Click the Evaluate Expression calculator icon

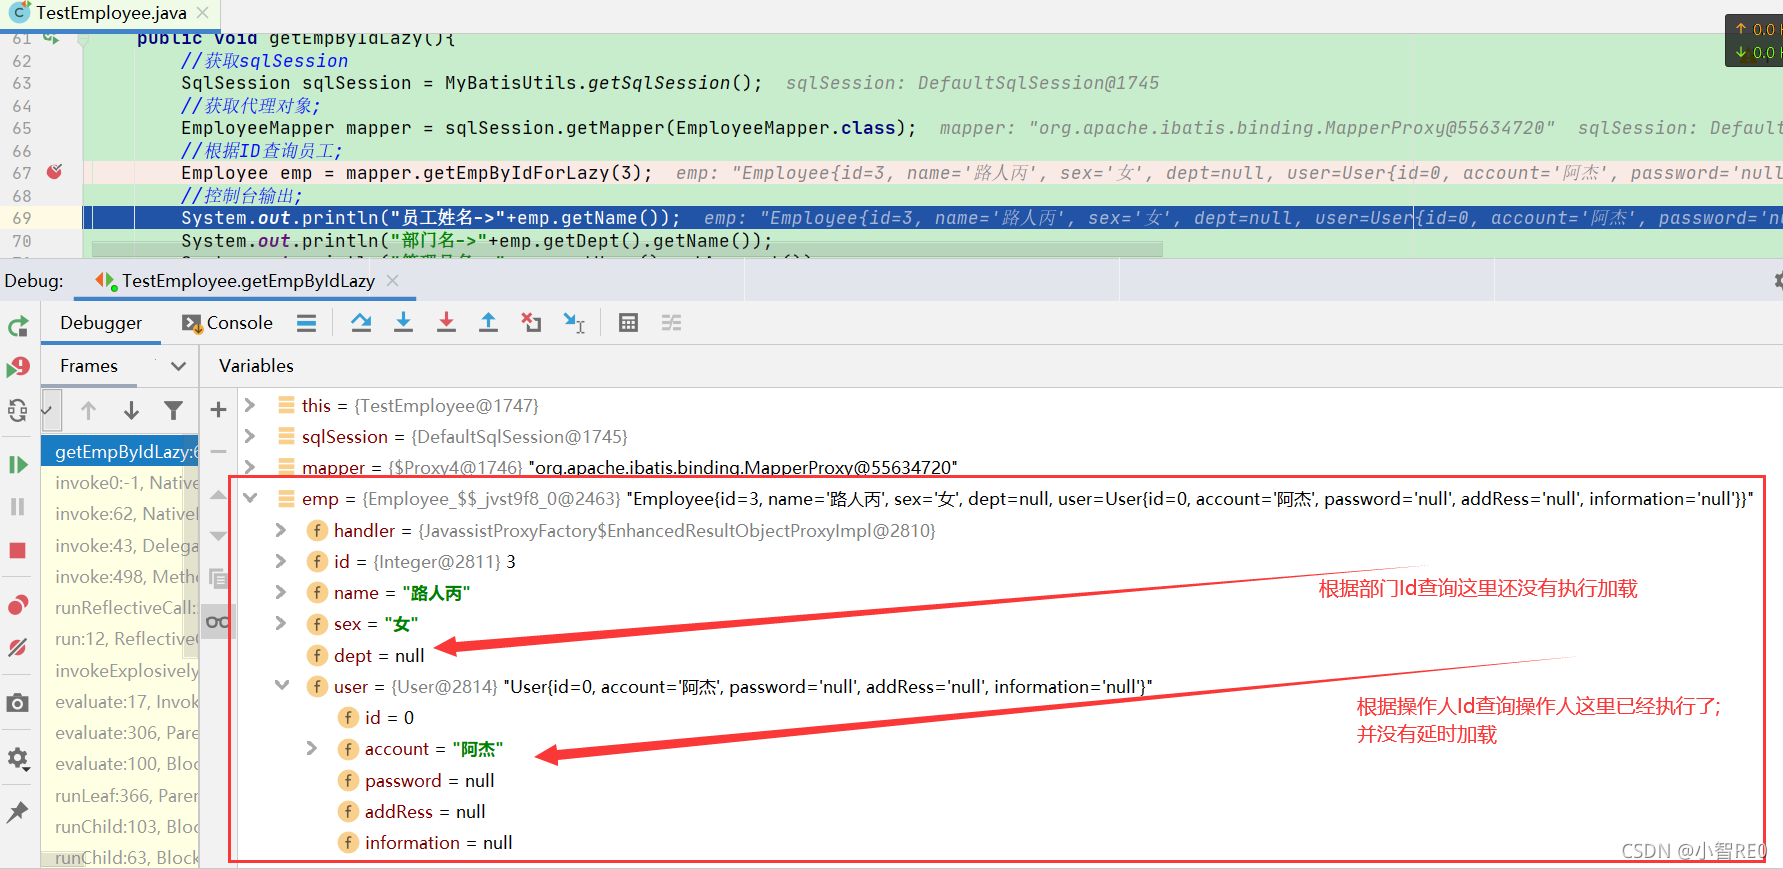[628, 323]
